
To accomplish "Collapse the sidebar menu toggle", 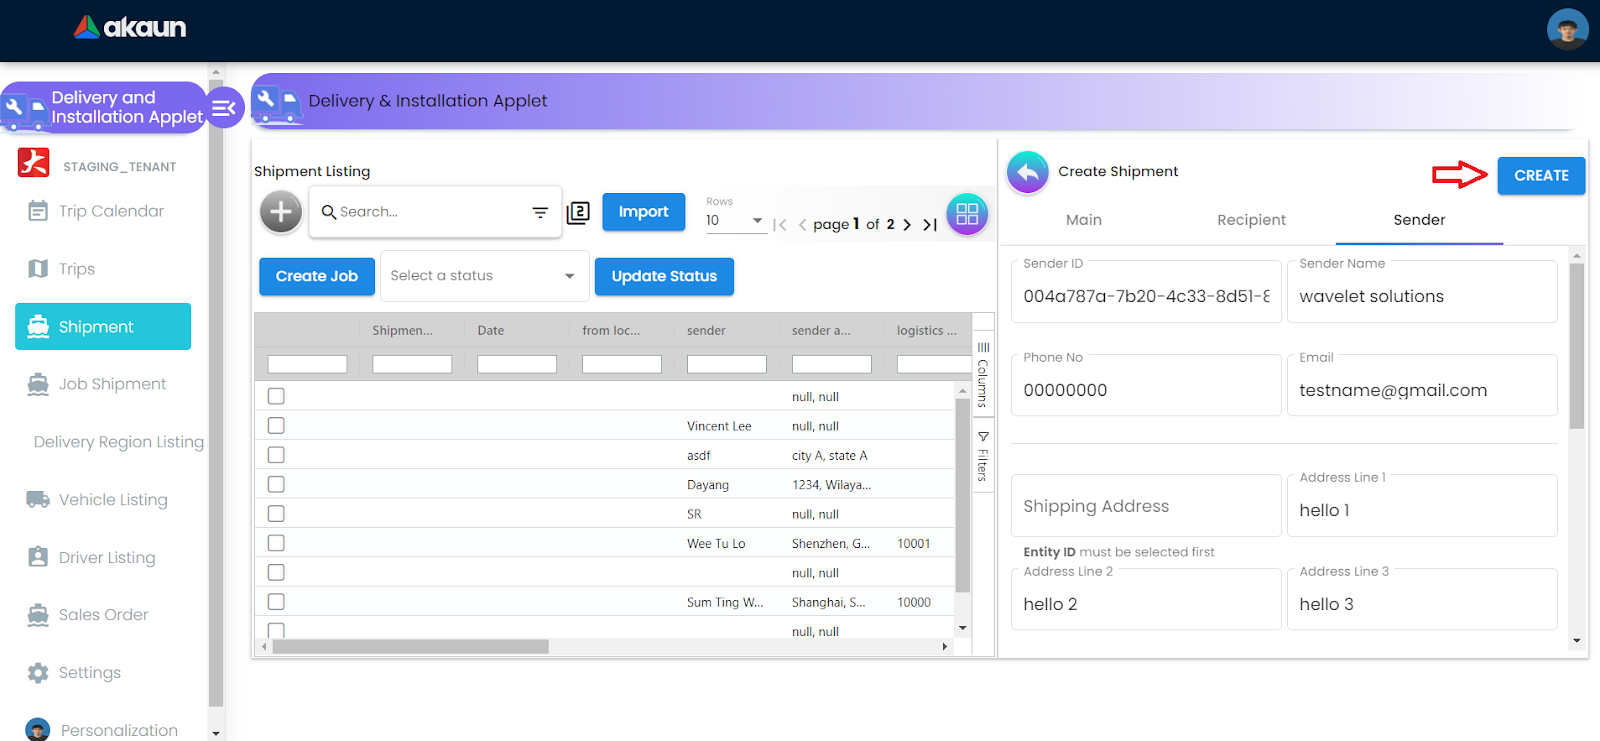I will [224, 108].
